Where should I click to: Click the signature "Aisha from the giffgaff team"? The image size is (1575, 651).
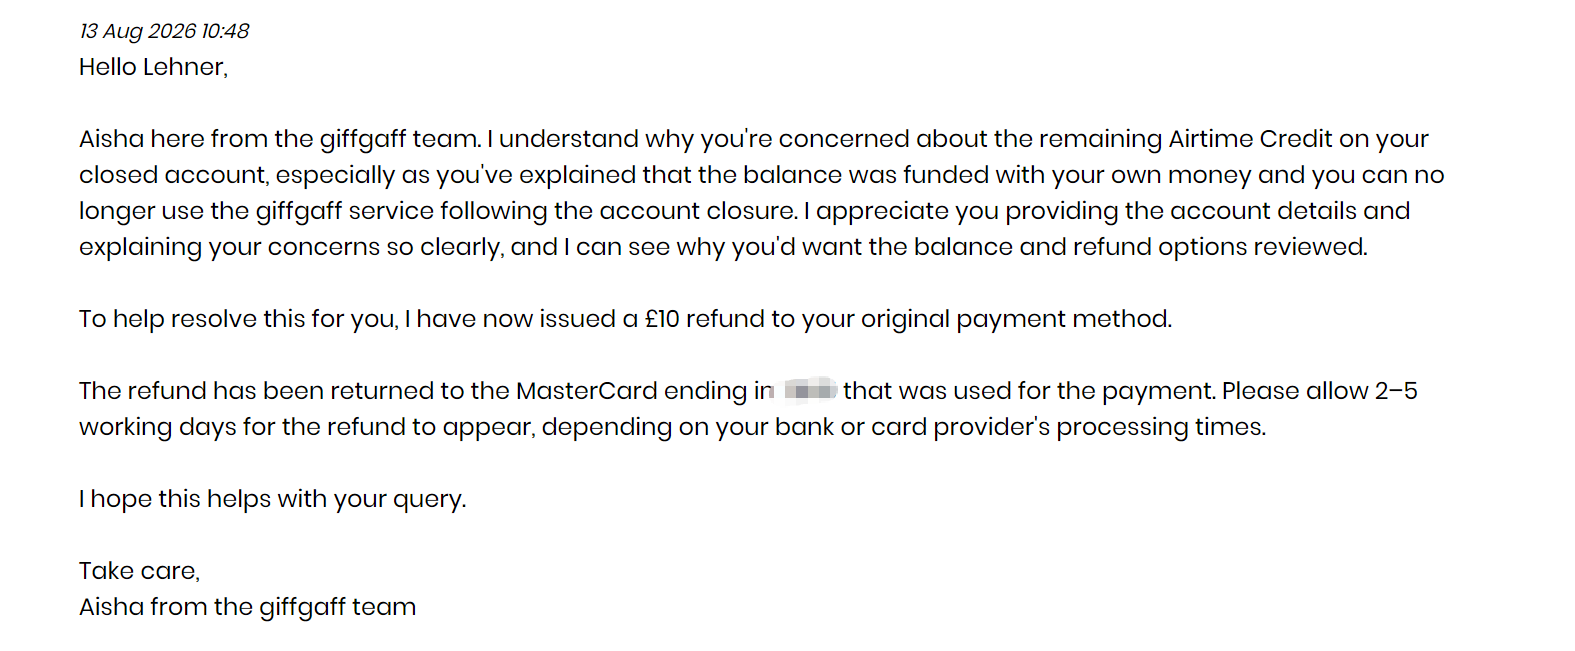pyautogui.click(x=248, y=607)
